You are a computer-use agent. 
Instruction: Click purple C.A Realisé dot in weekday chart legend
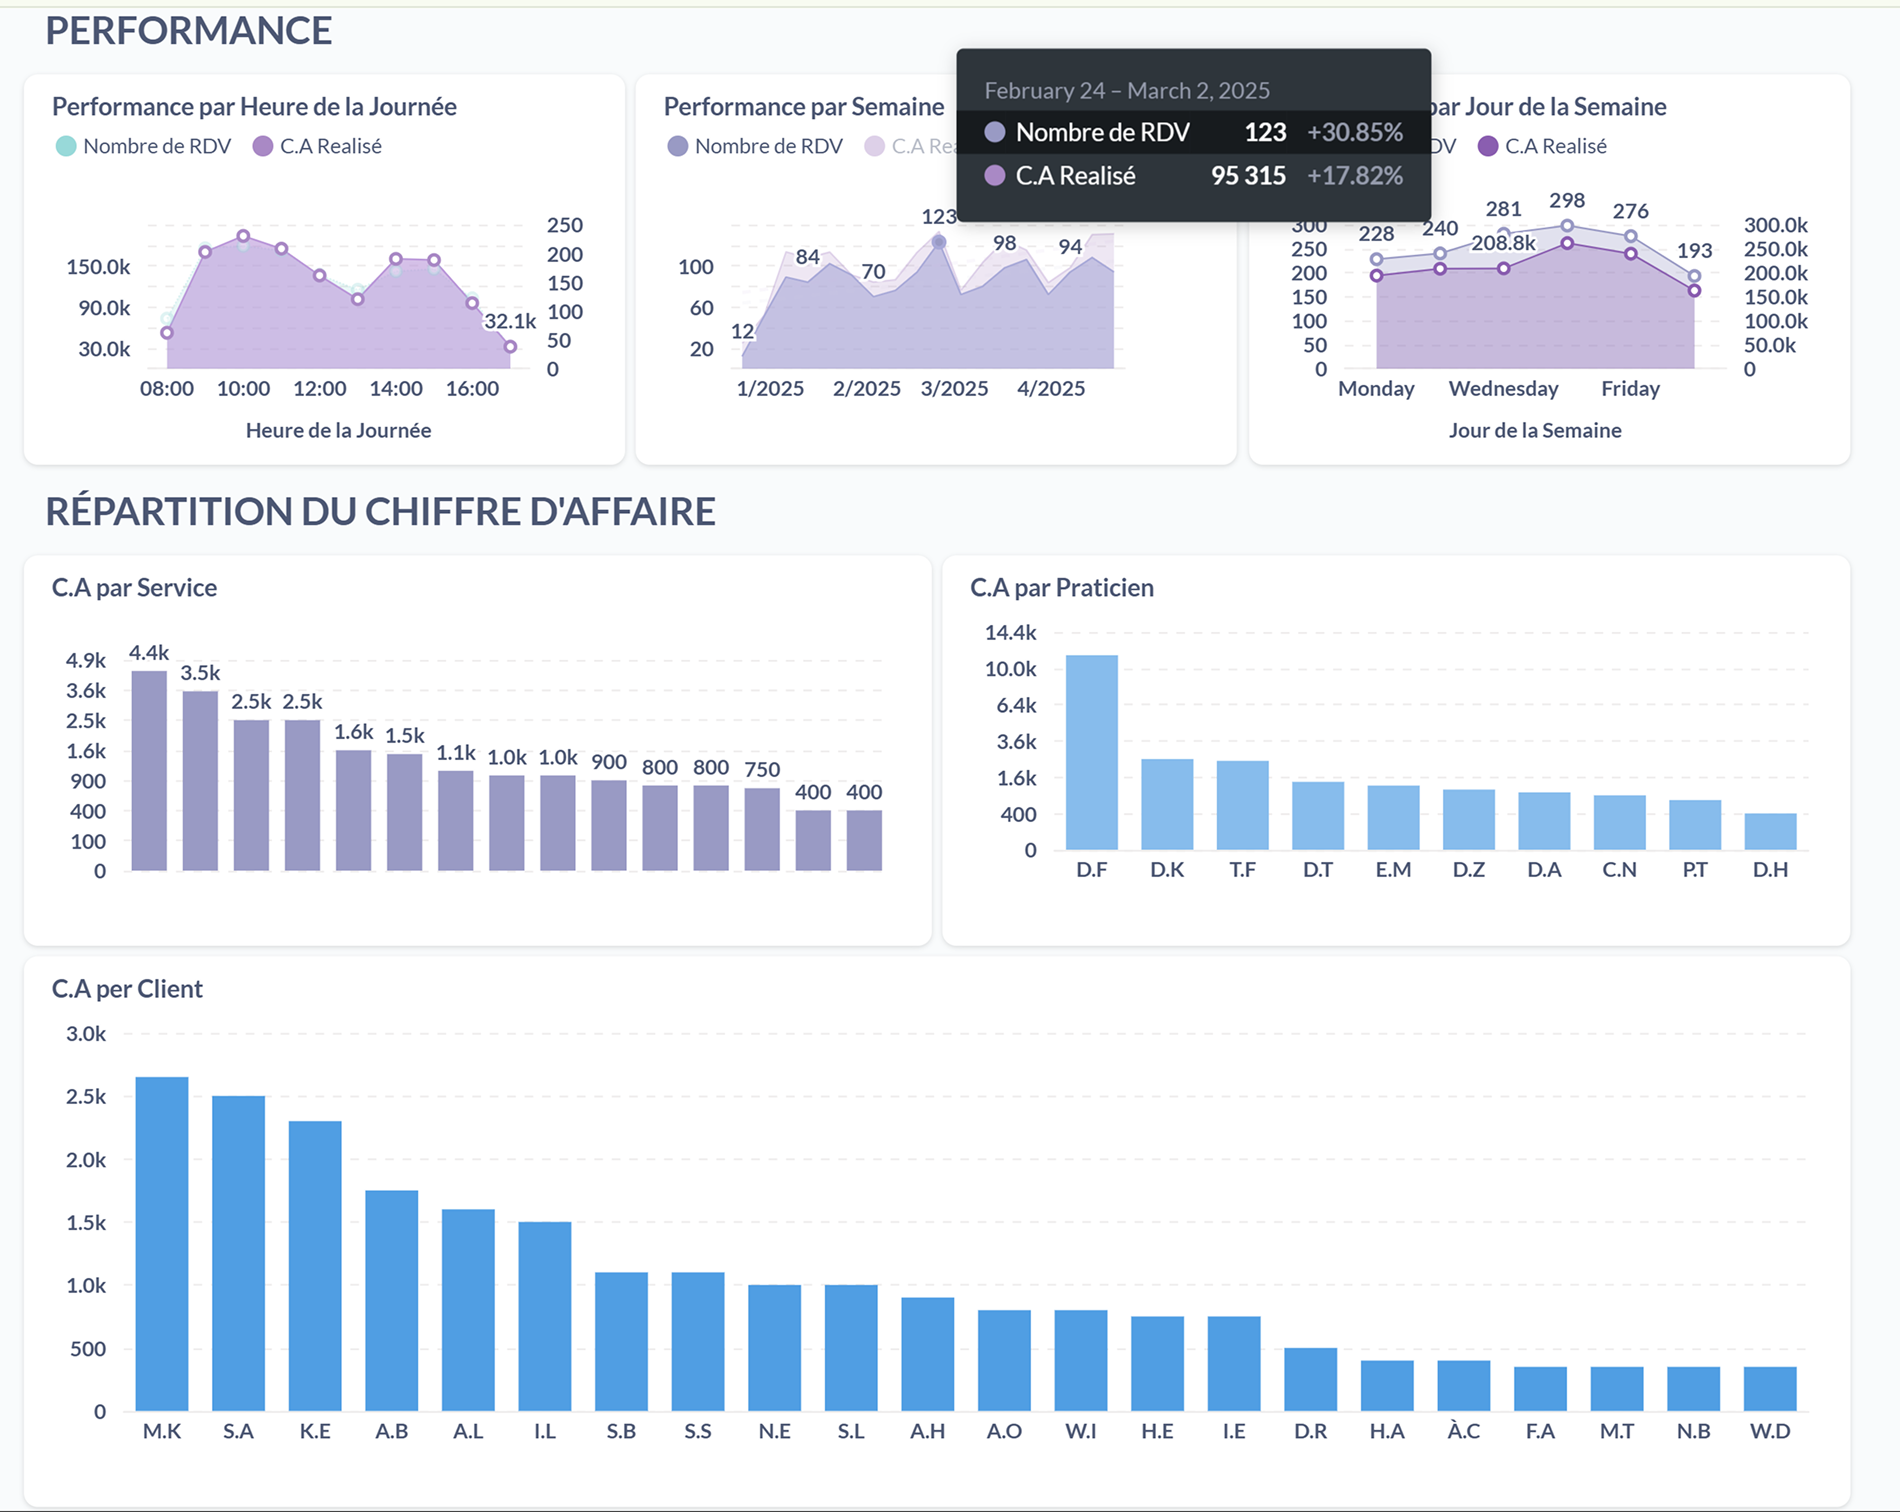[1488, 146]
